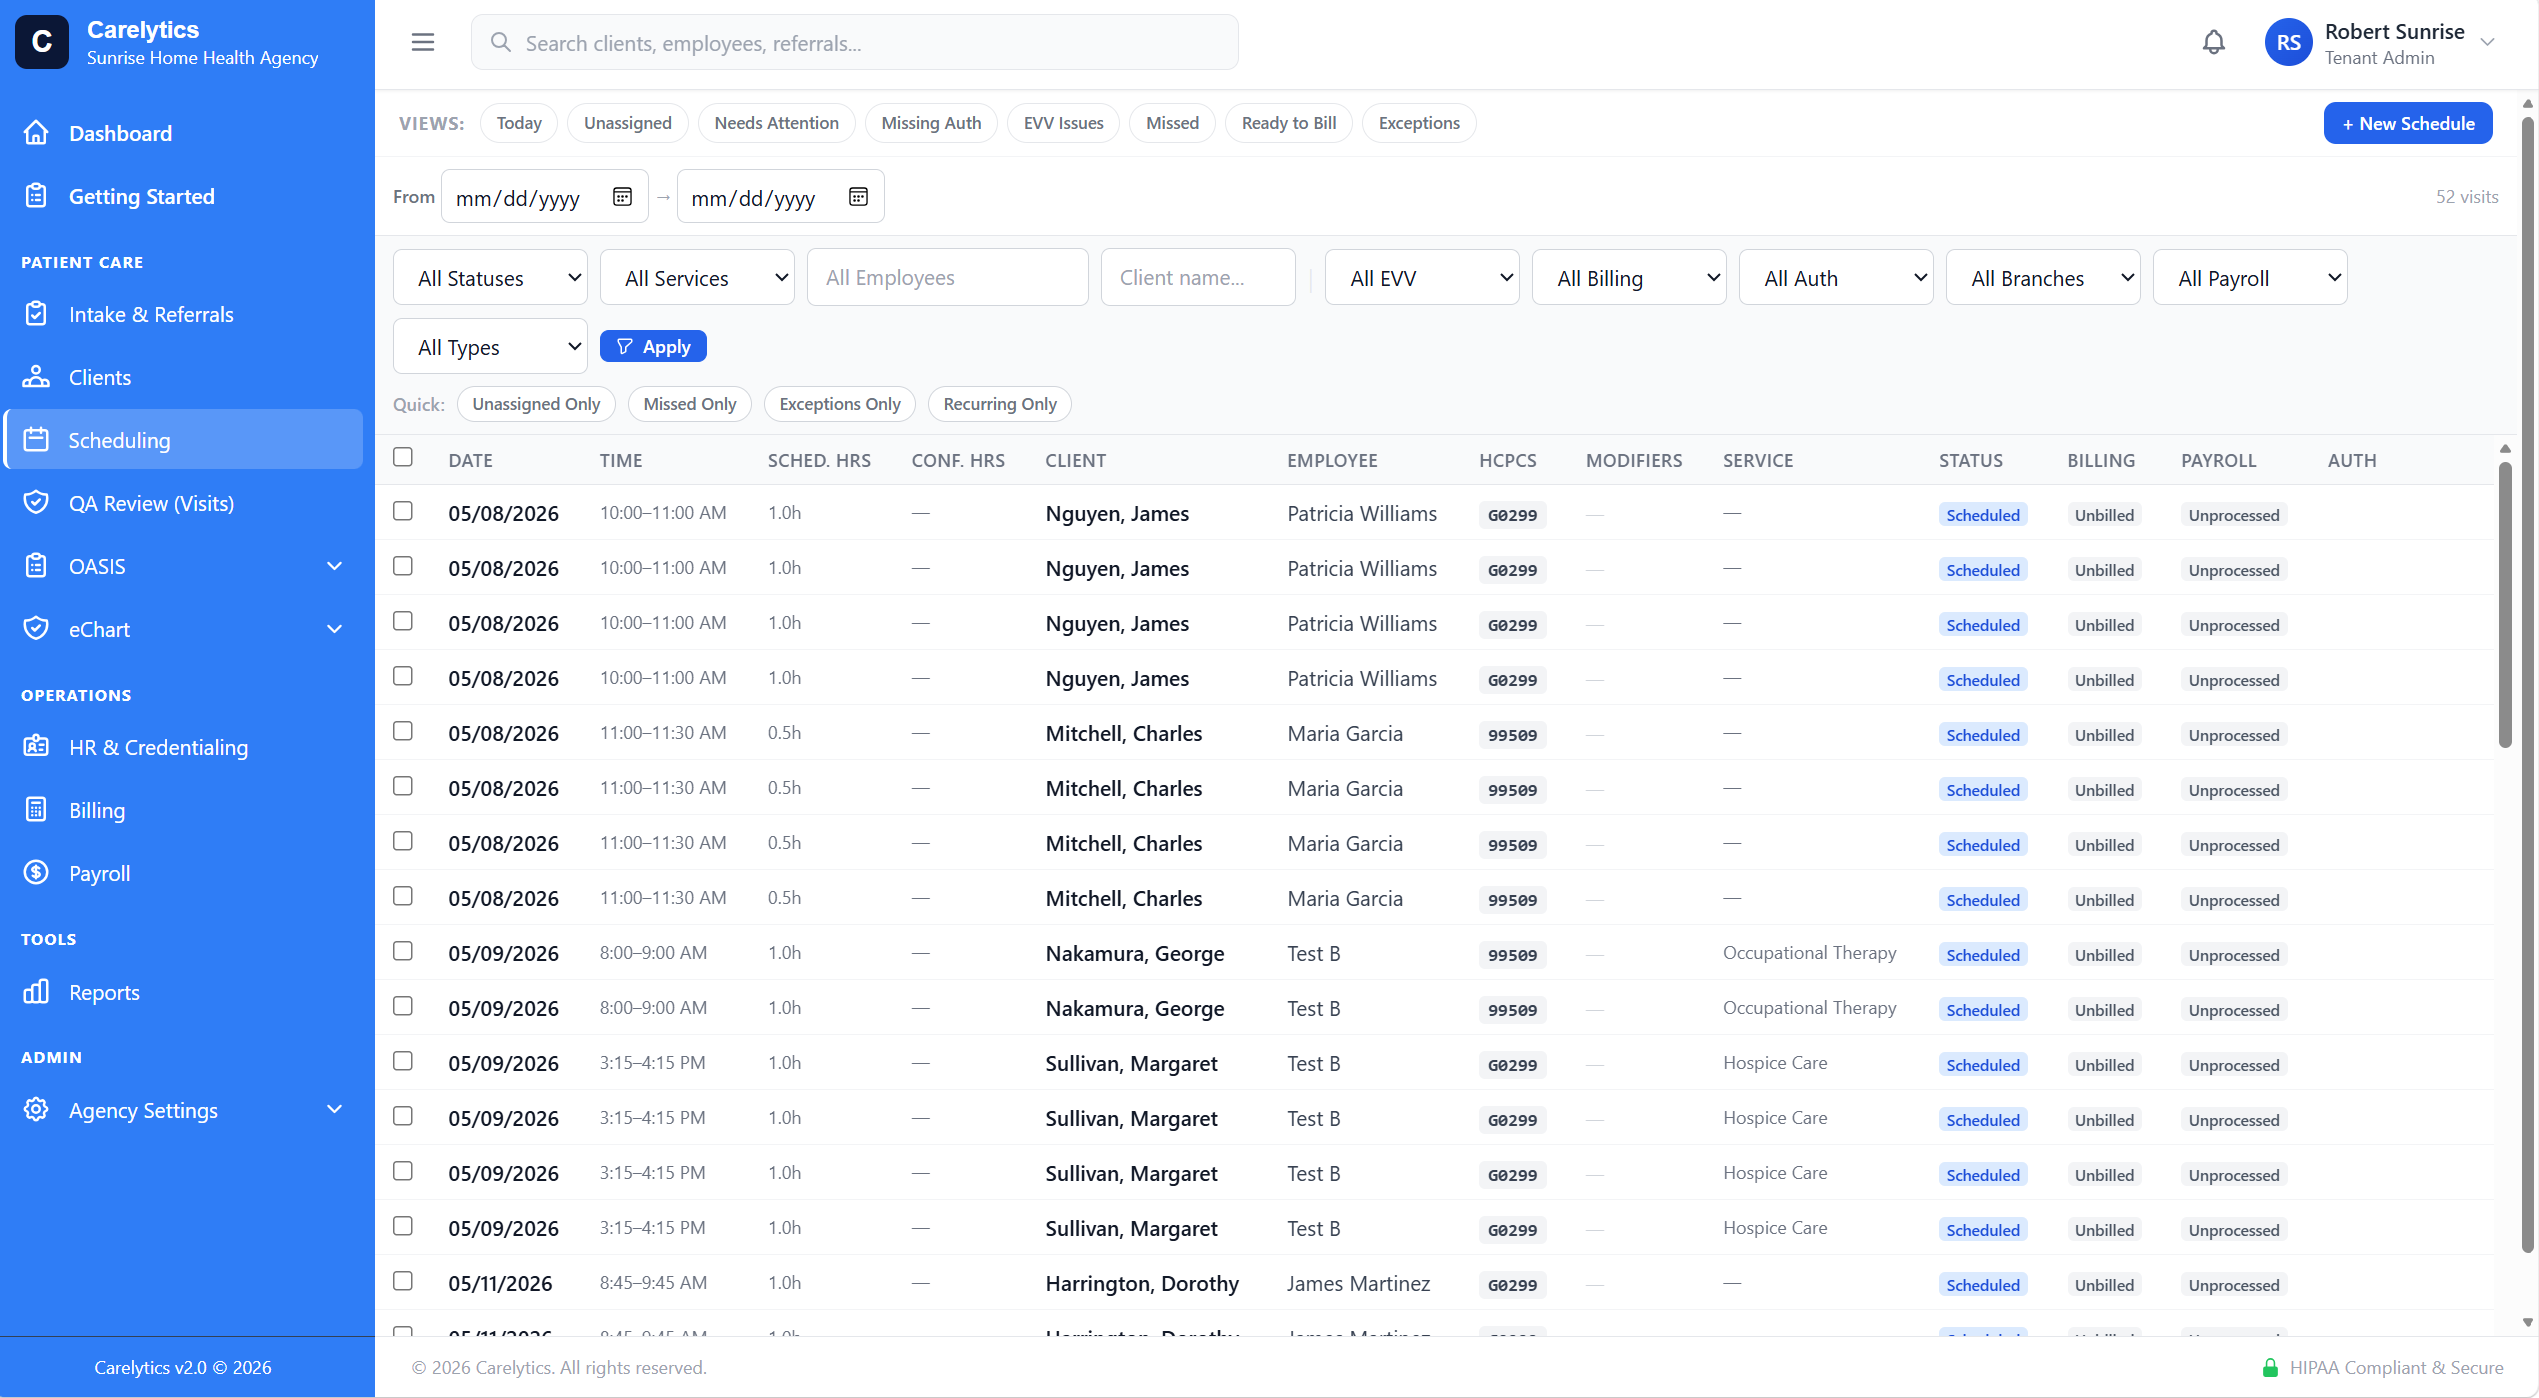This screenshot has width=2539, height=1398.
Task: Check the last Sullivan, Margaret row checkbox
Action: point(403,1226)
